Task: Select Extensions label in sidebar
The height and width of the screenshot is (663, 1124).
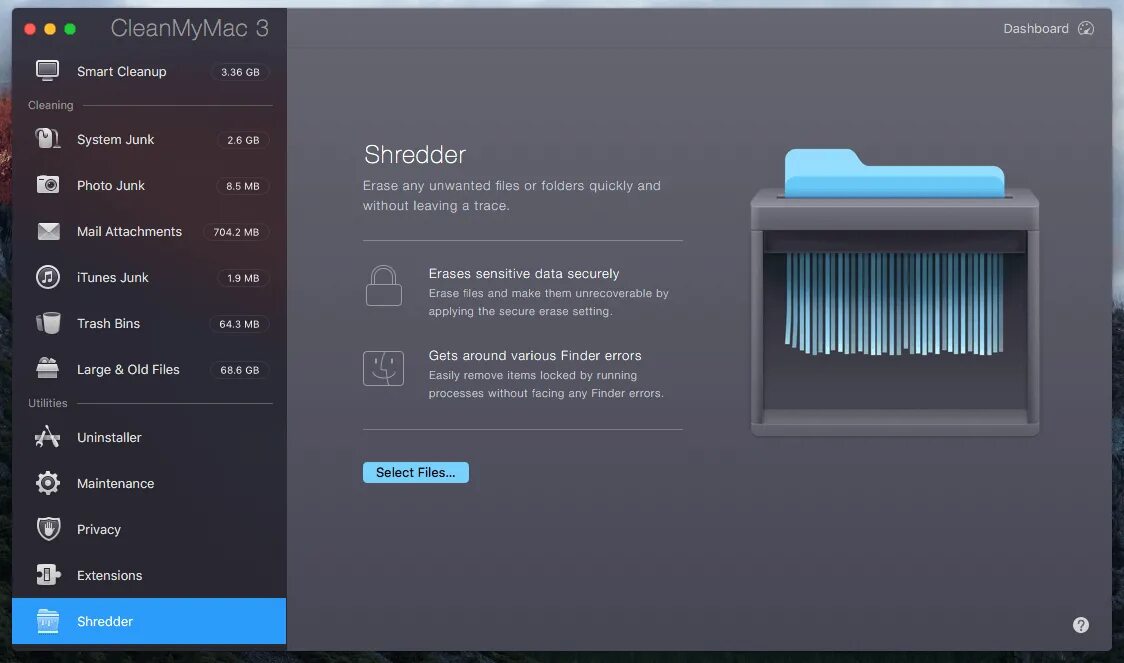Action: 110,575
